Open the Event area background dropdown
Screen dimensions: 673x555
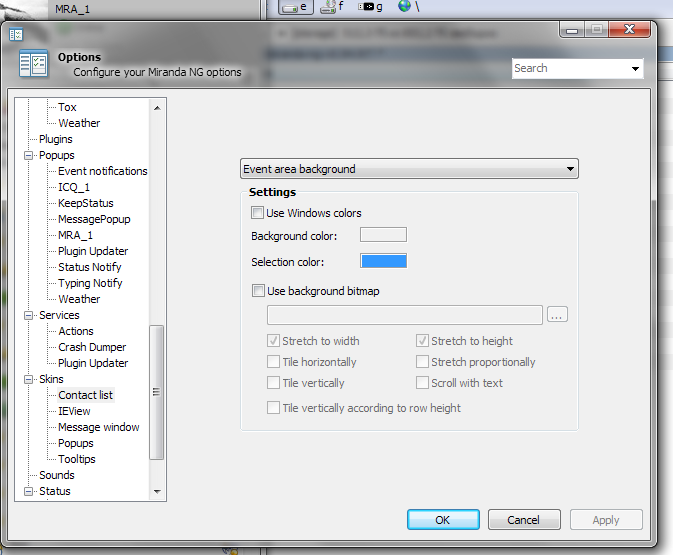pyautogui.click(x=410, y=169)
